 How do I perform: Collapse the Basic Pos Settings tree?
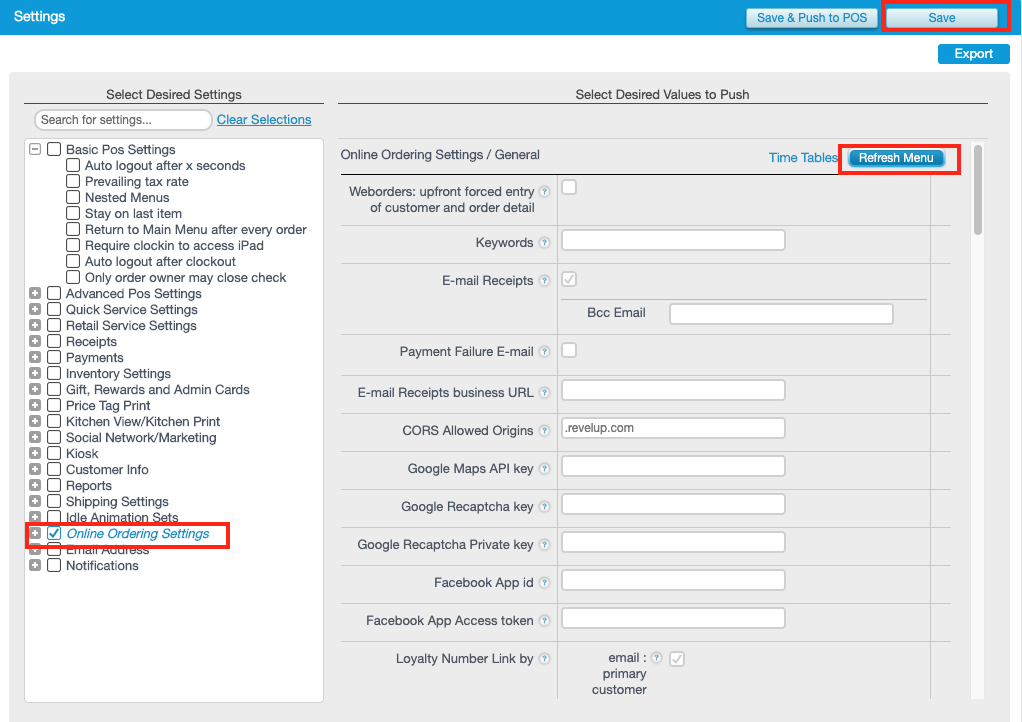pos(35,149)
